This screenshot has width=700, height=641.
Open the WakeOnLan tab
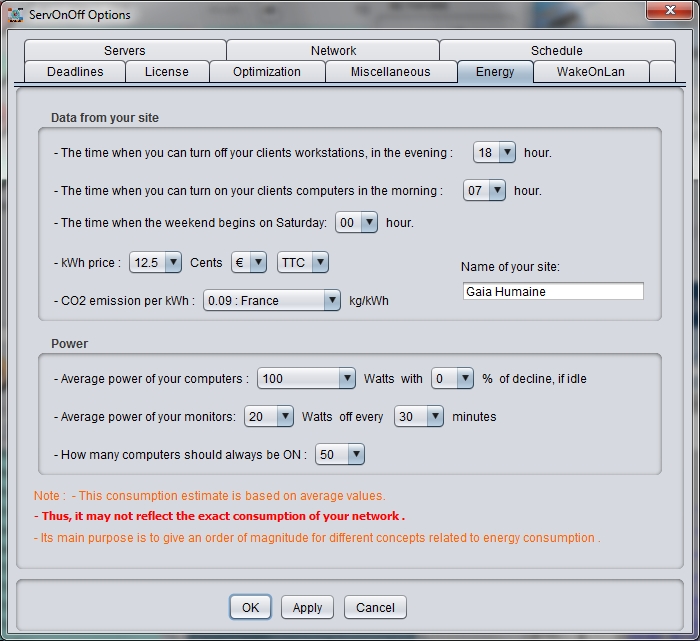point(590,72)
